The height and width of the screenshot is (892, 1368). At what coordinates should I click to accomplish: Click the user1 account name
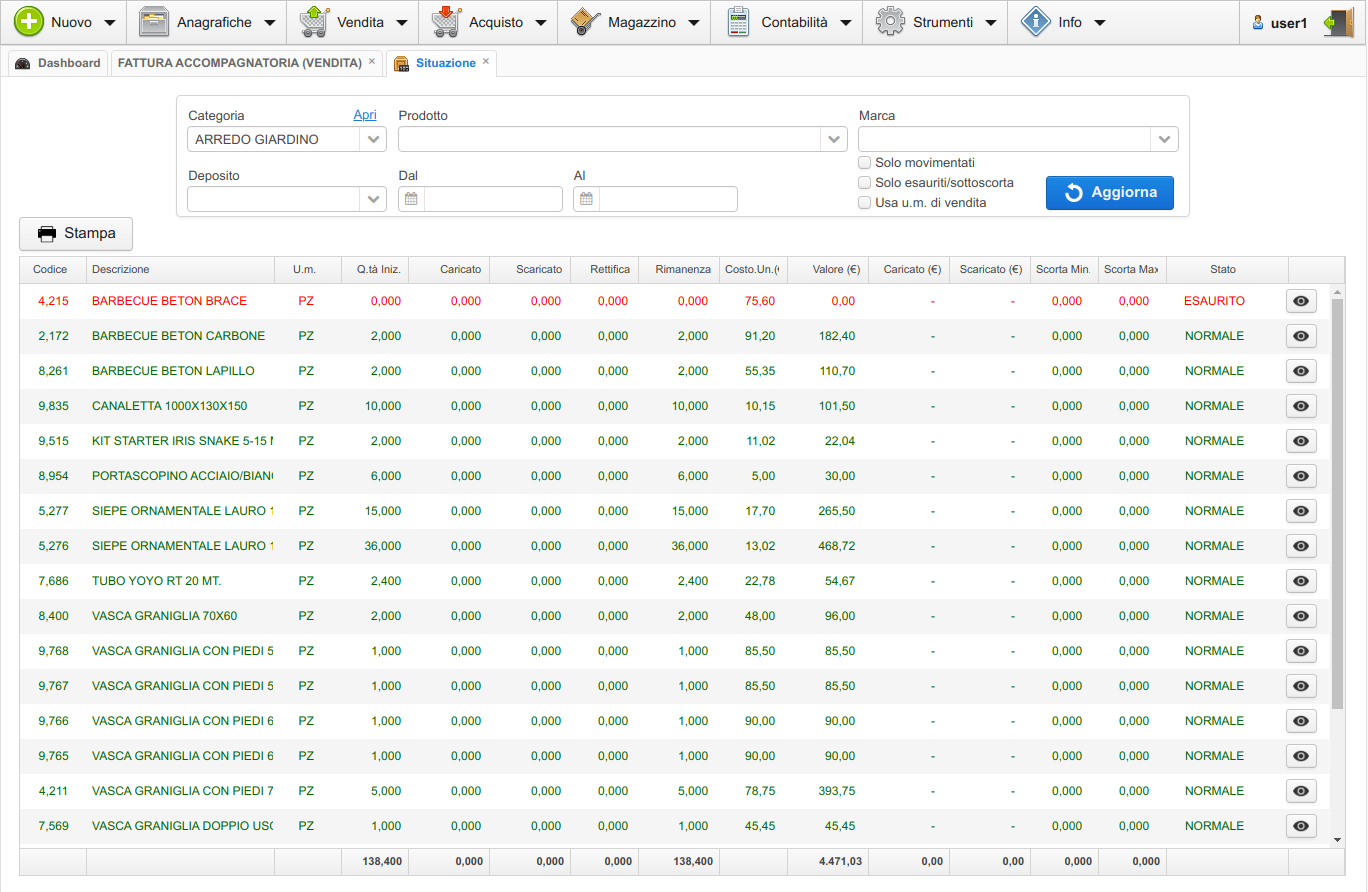coord(1289,23)
